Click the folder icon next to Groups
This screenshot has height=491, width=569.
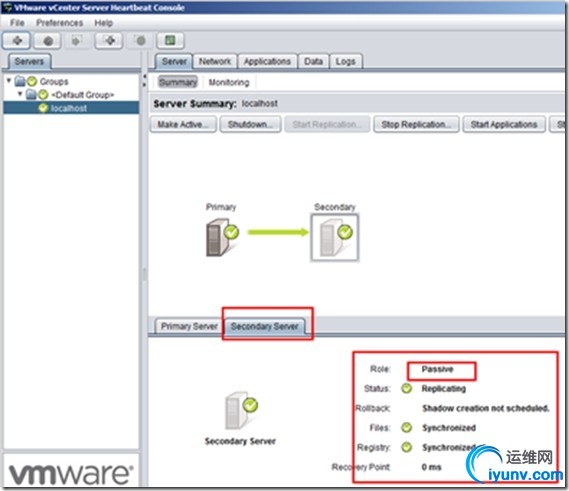(x=20, y=81)
